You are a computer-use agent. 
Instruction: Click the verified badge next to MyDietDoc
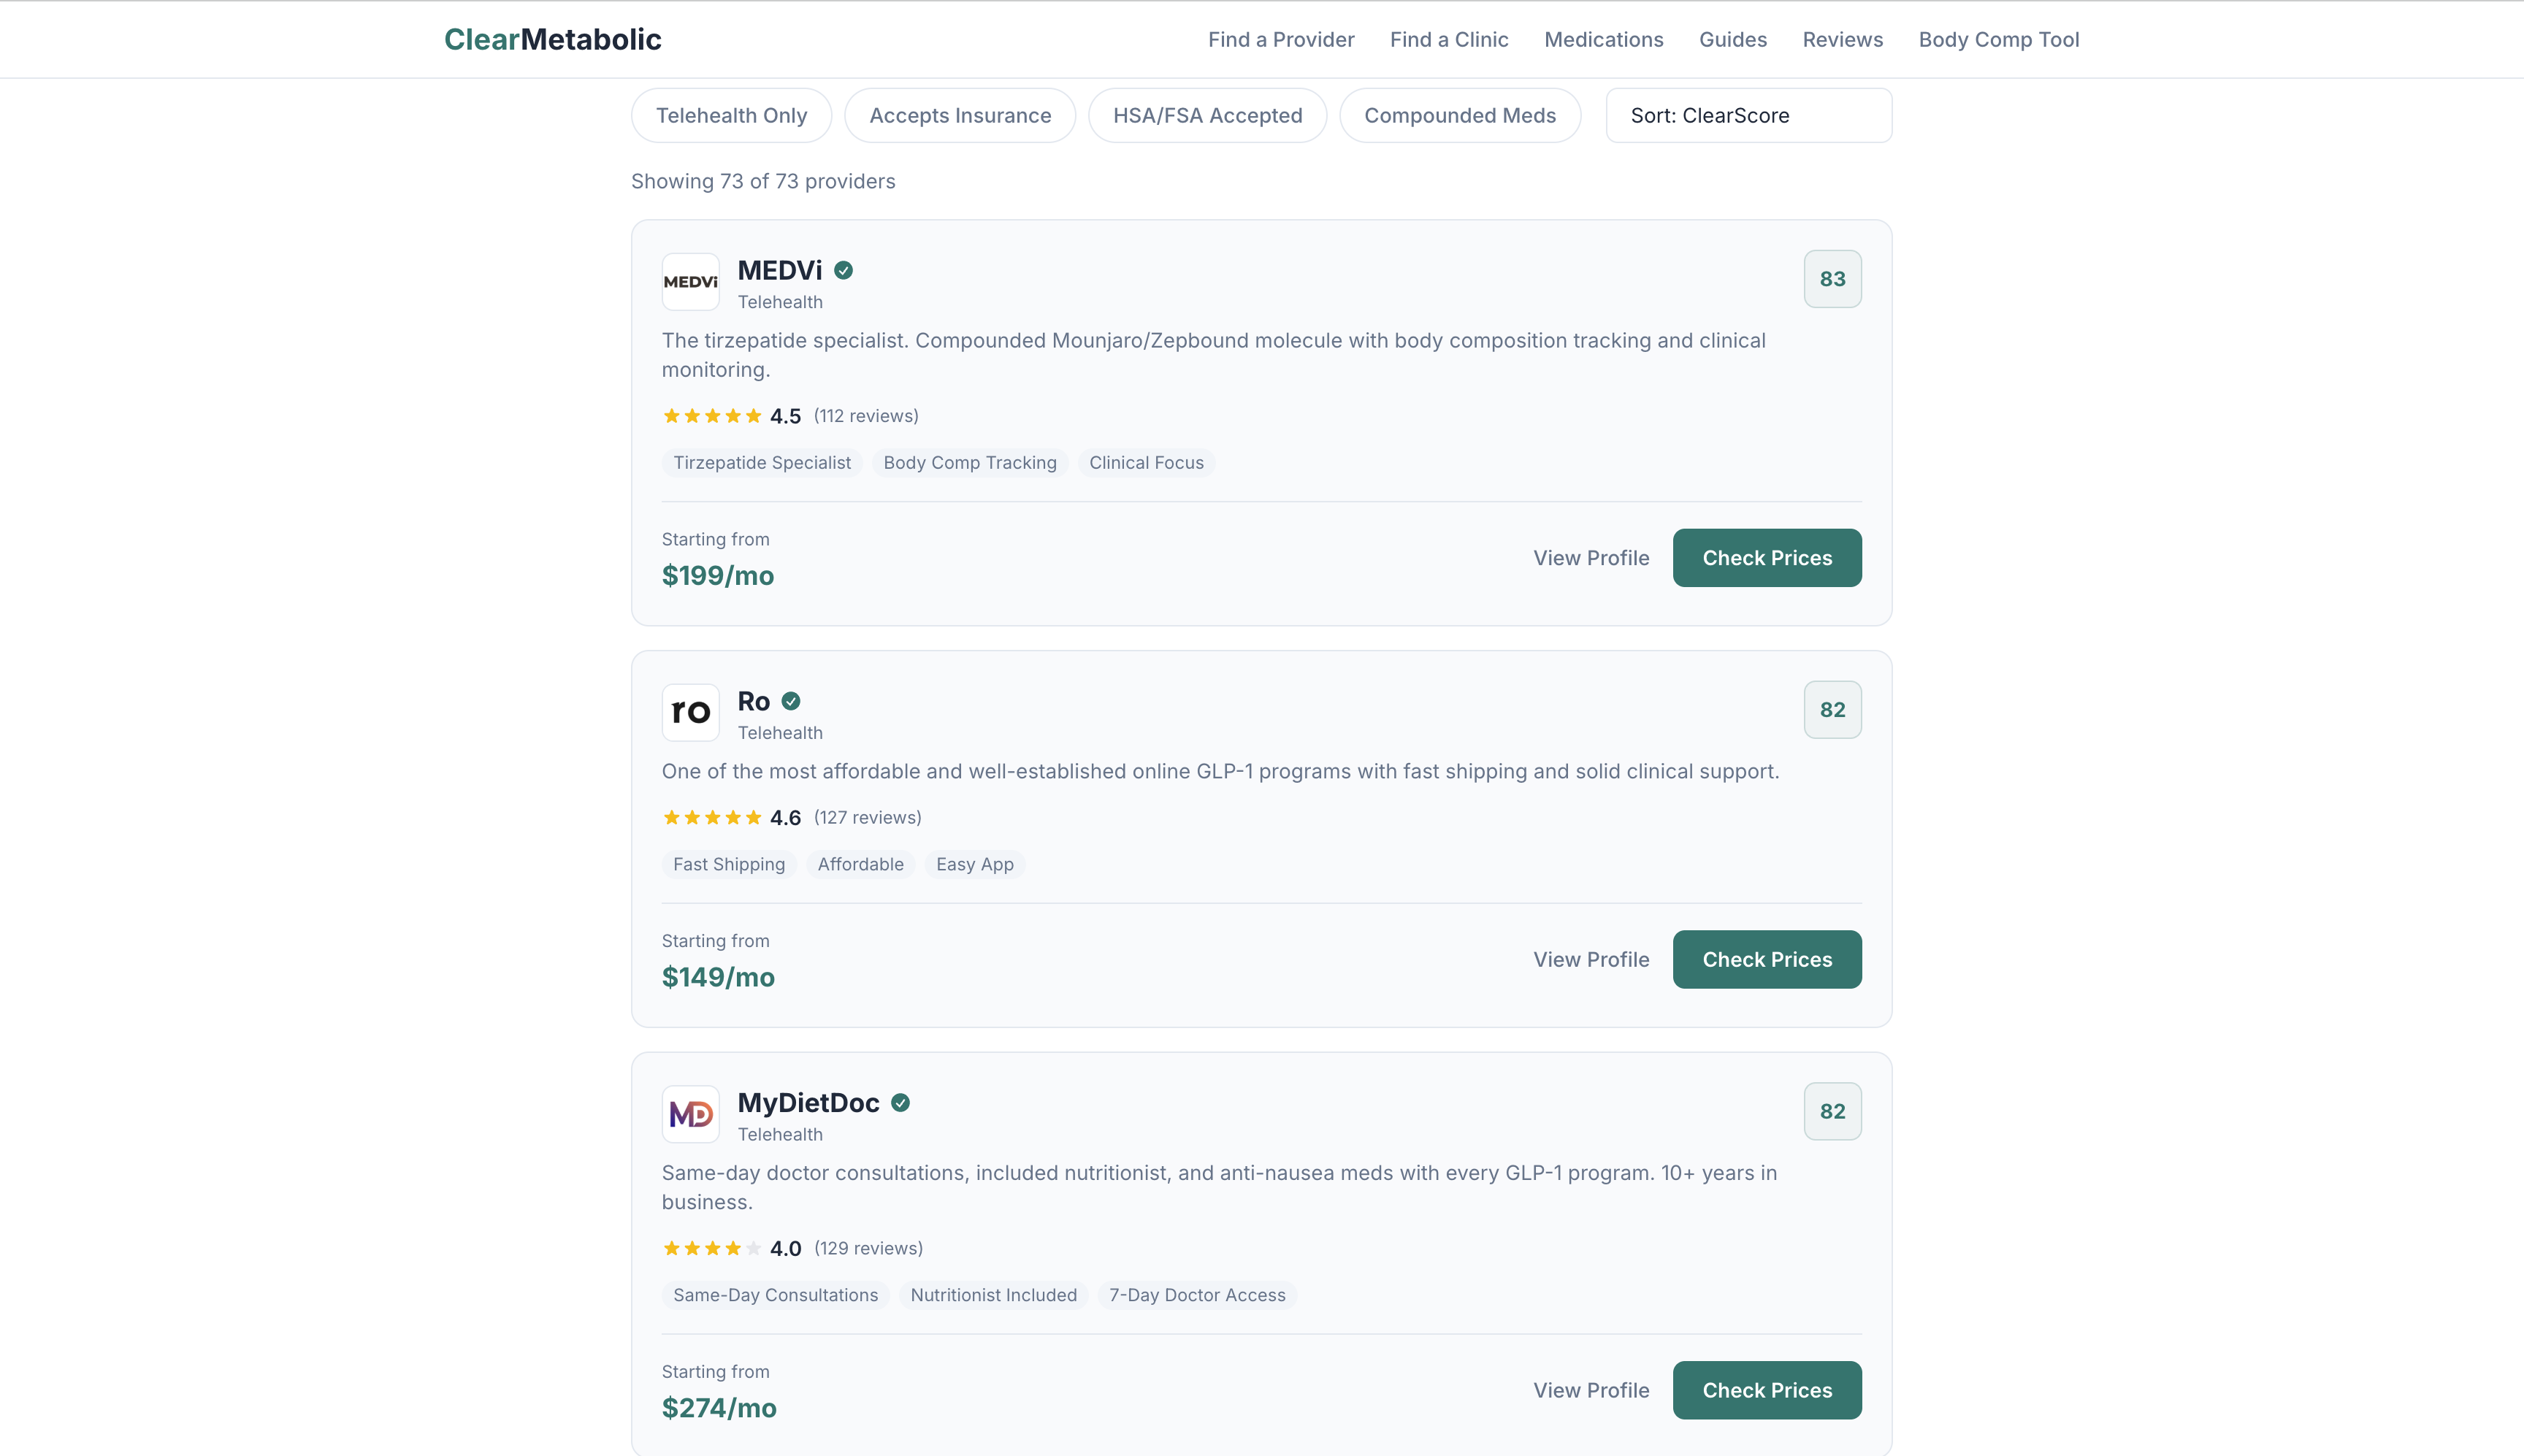pos(898,1102)
